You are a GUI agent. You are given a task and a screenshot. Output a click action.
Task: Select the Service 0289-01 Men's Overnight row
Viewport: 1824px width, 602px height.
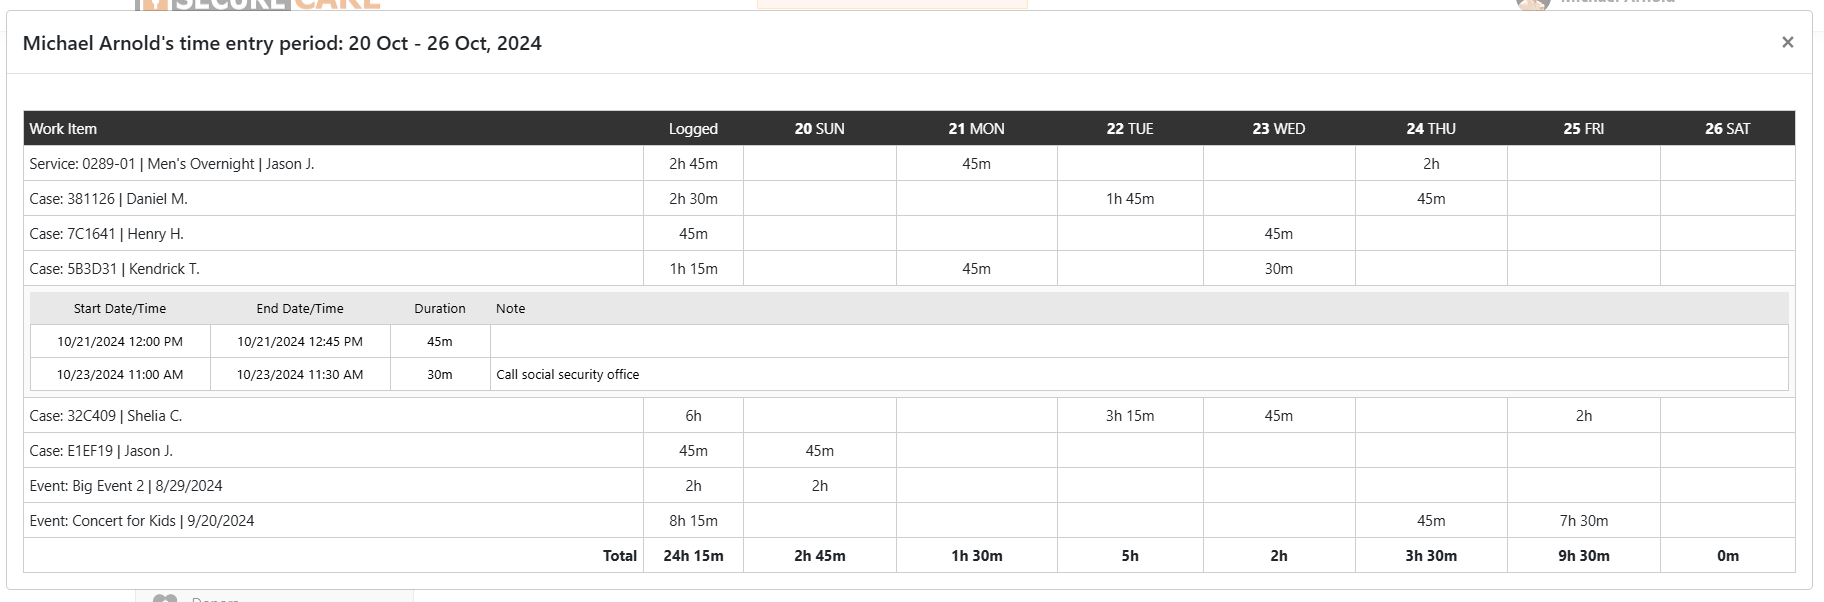point(172,163)
